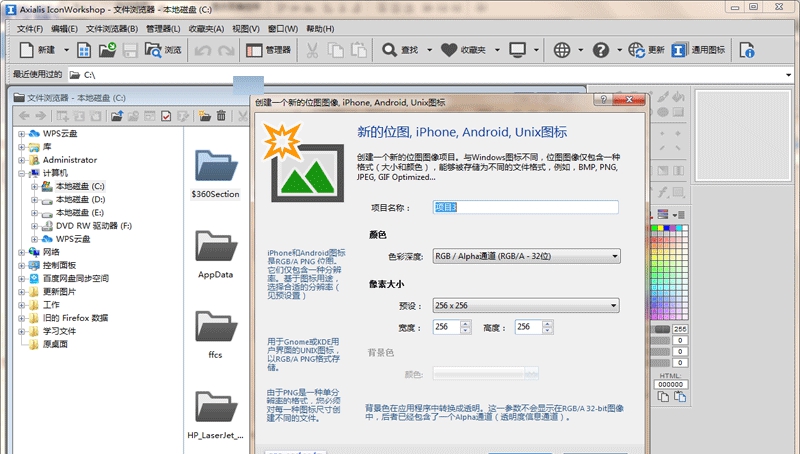Screen dimensions: 800x454
Task: Click the slider beside the 255 value
Action: (662, 329)
